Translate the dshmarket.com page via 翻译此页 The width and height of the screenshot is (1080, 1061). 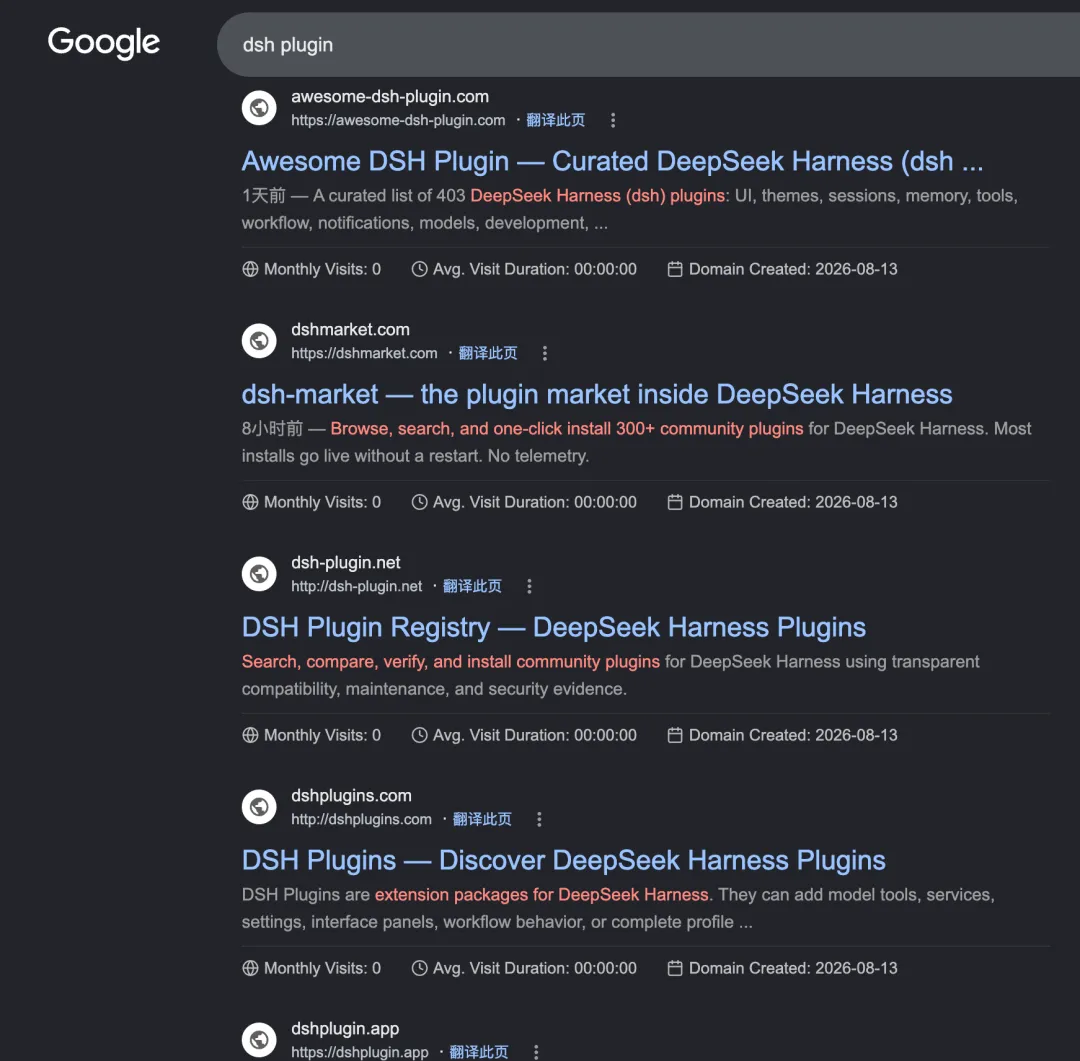point(488,353)
